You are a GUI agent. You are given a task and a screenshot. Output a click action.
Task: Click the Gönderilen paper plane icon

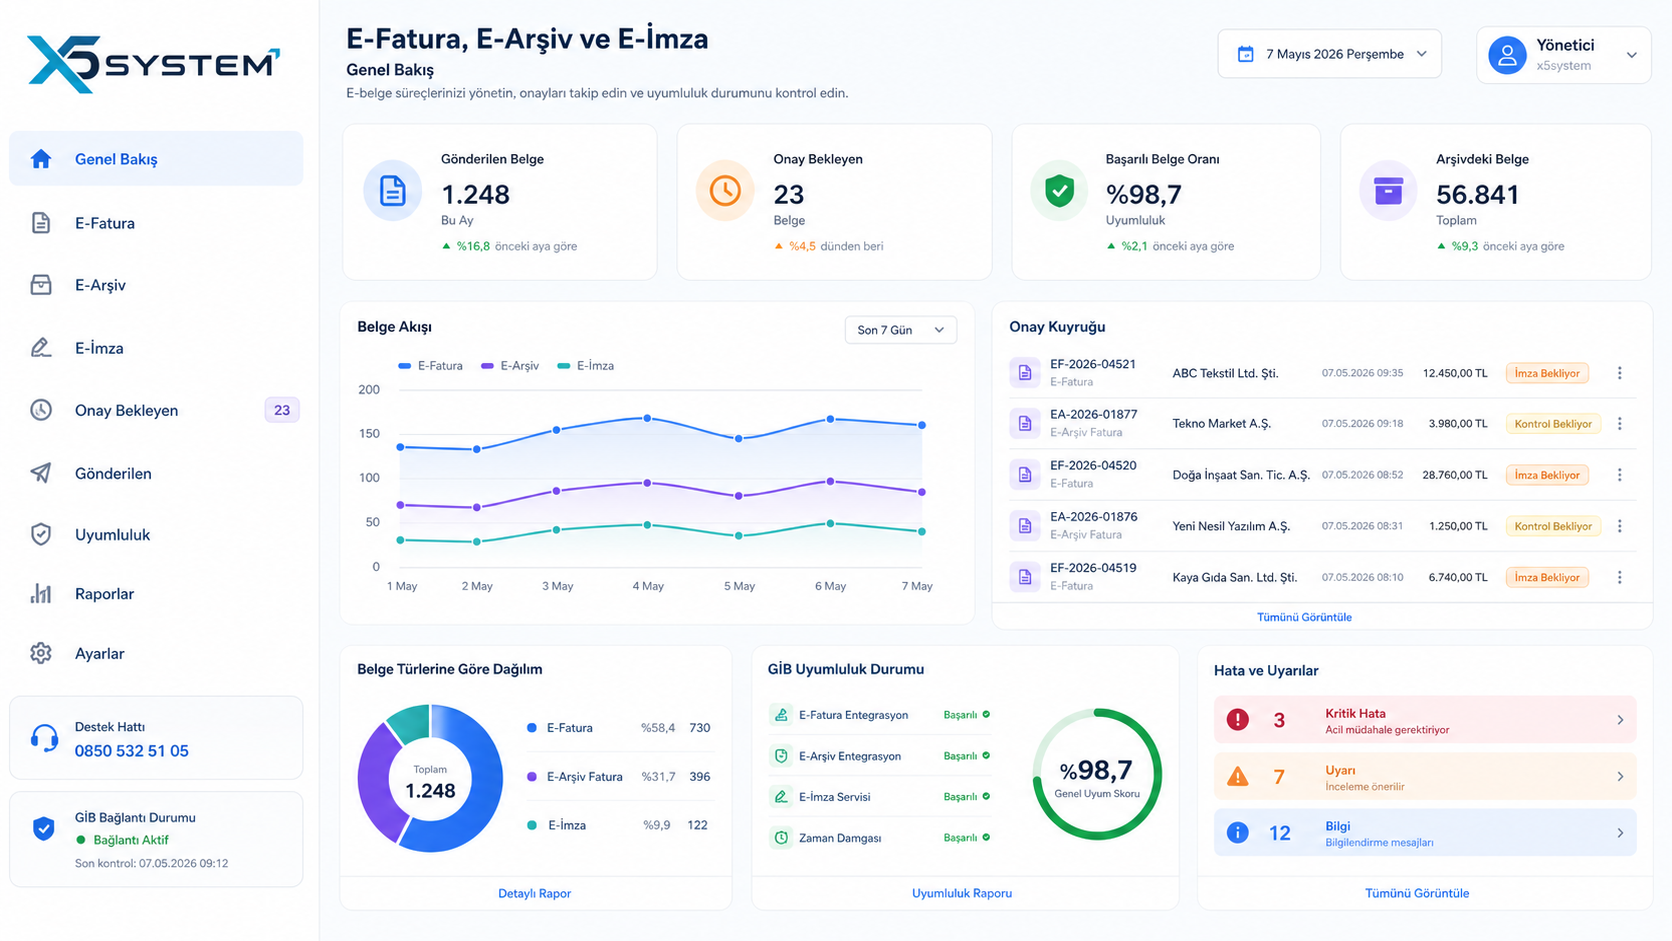41,473
